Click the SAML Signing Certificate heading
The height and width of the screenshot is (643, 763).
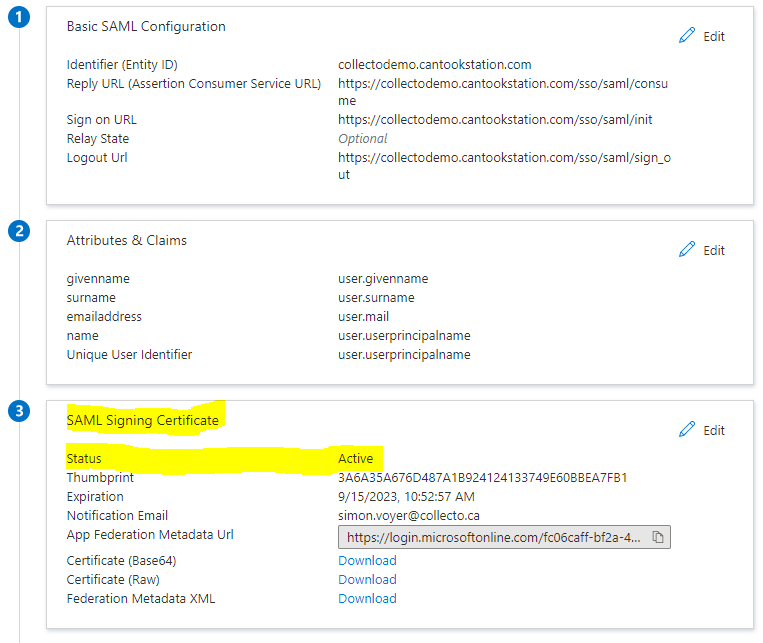click(x=143, y=420)
